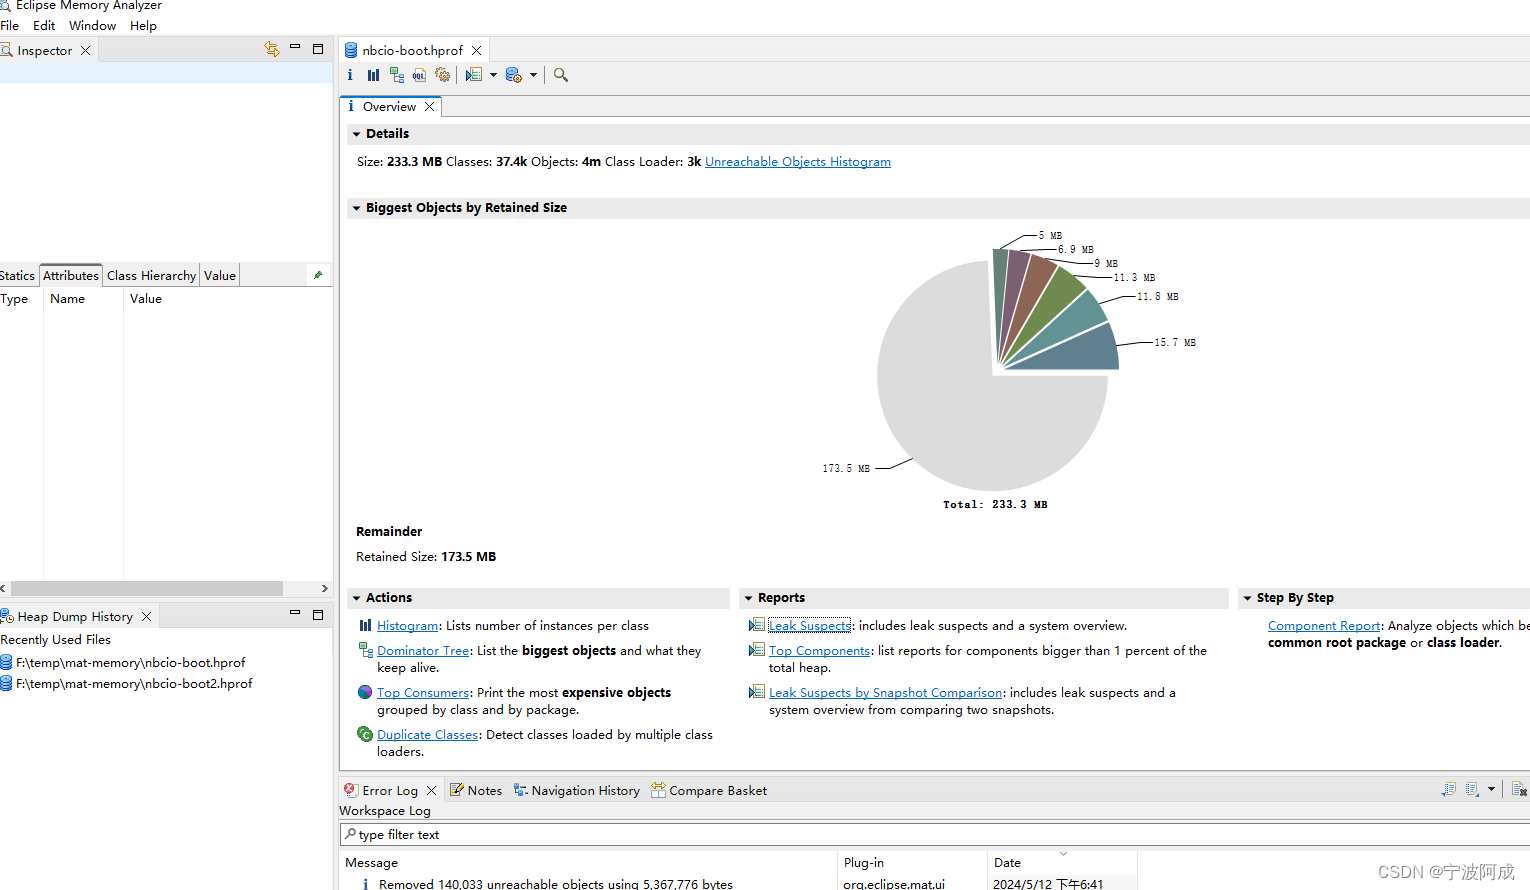
Task: Run the expert system report icon
Action: [474, 74]
